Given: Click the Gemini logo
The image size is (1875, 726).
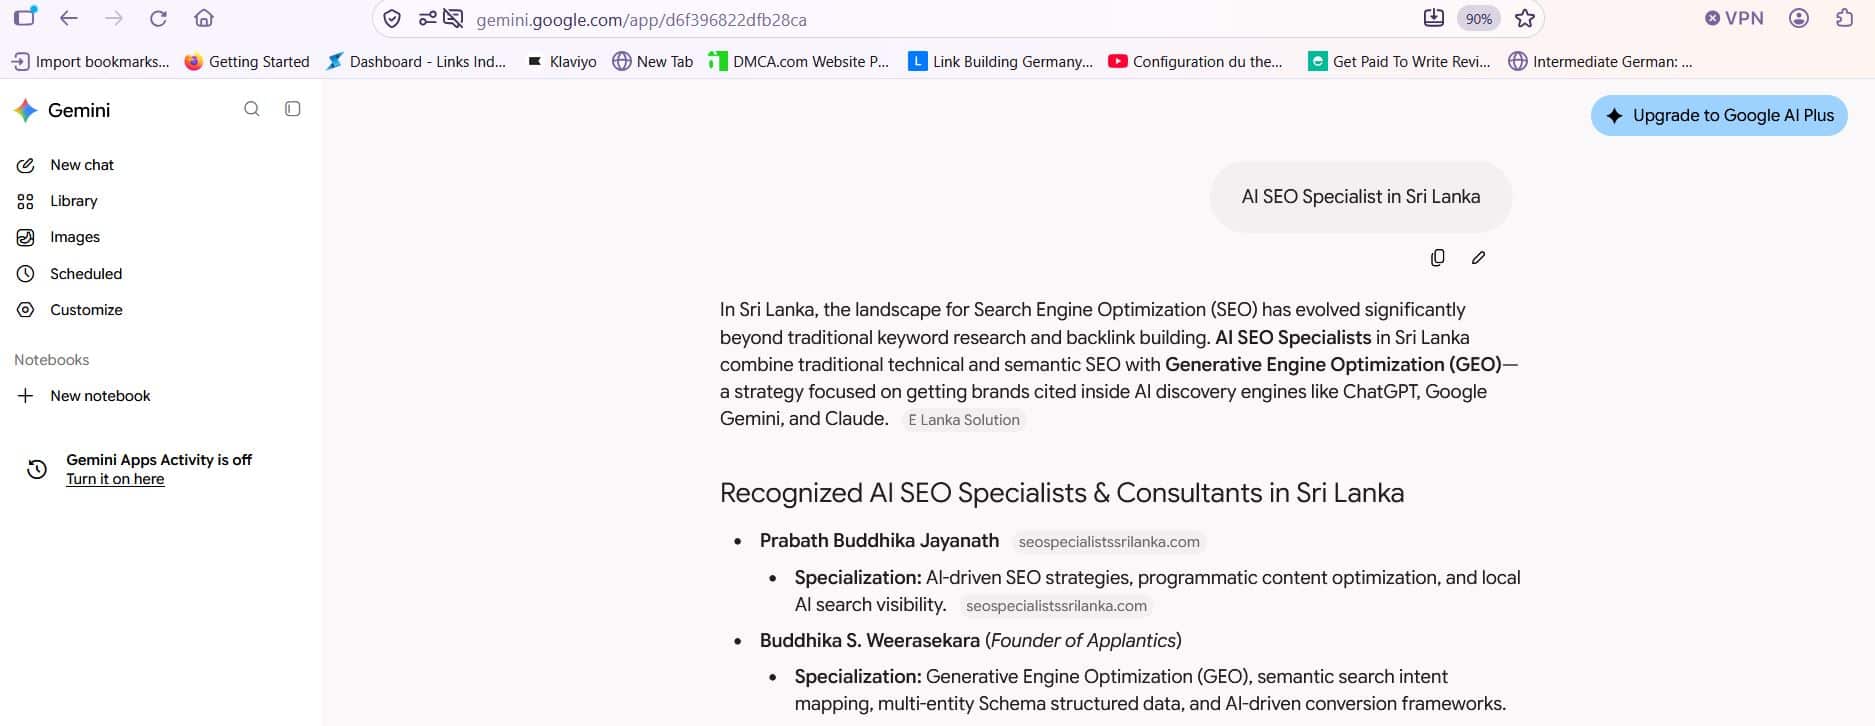Looking at the screenshot, I should (62, 110).
